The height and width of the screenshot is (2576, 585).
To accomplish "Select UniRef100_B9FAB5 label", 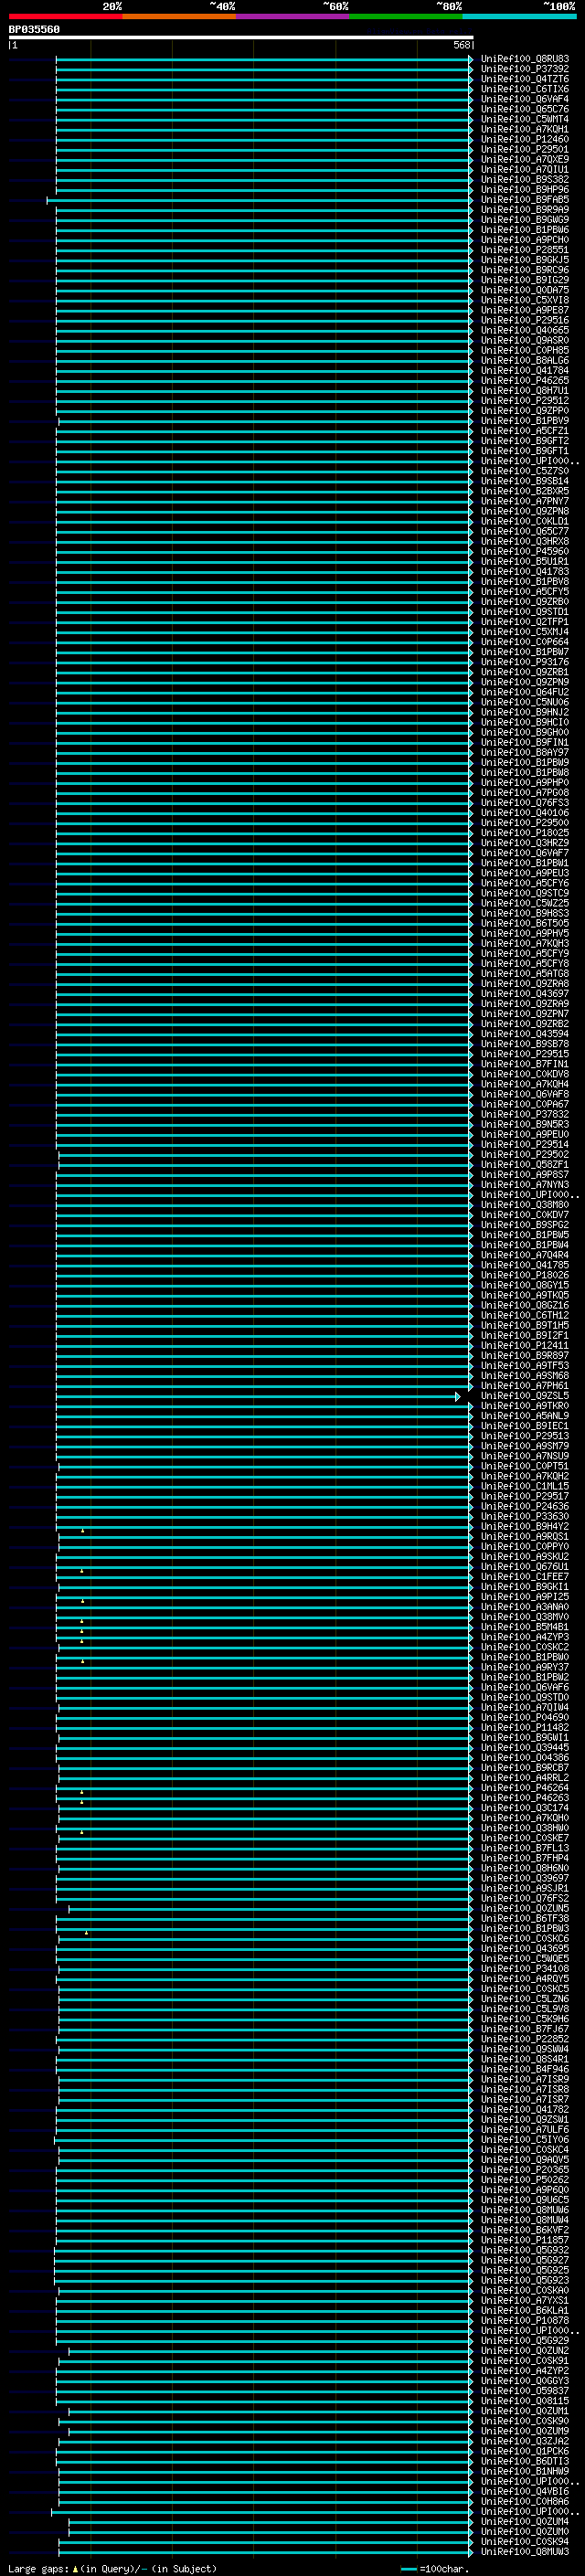I will click(524, 199).
